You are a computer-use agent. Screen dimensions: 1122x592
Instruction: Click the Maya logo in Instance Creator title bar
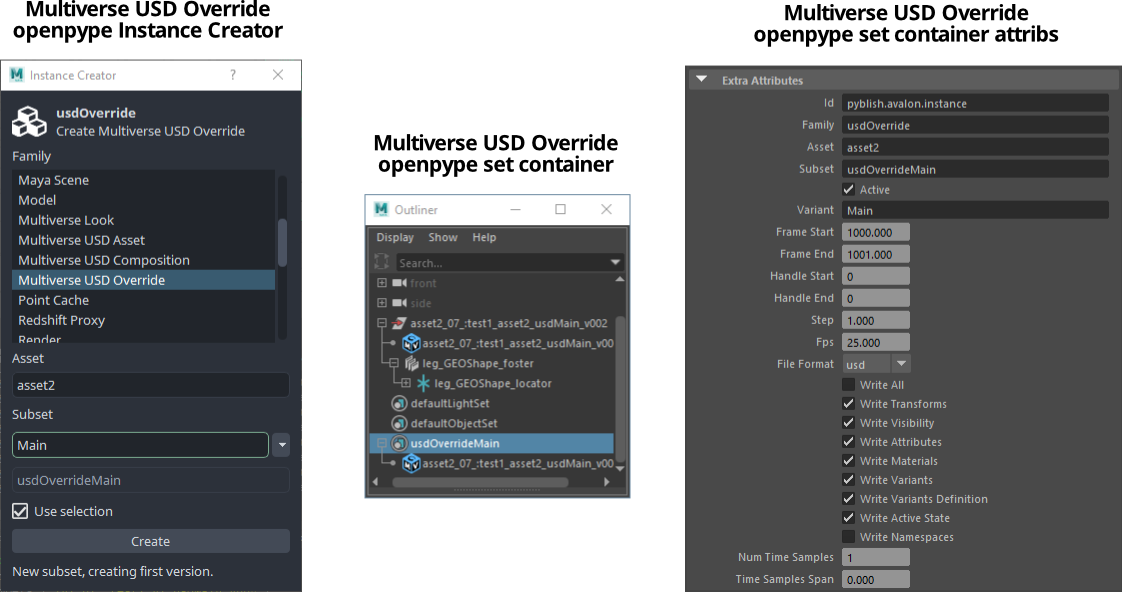[17, 74]
